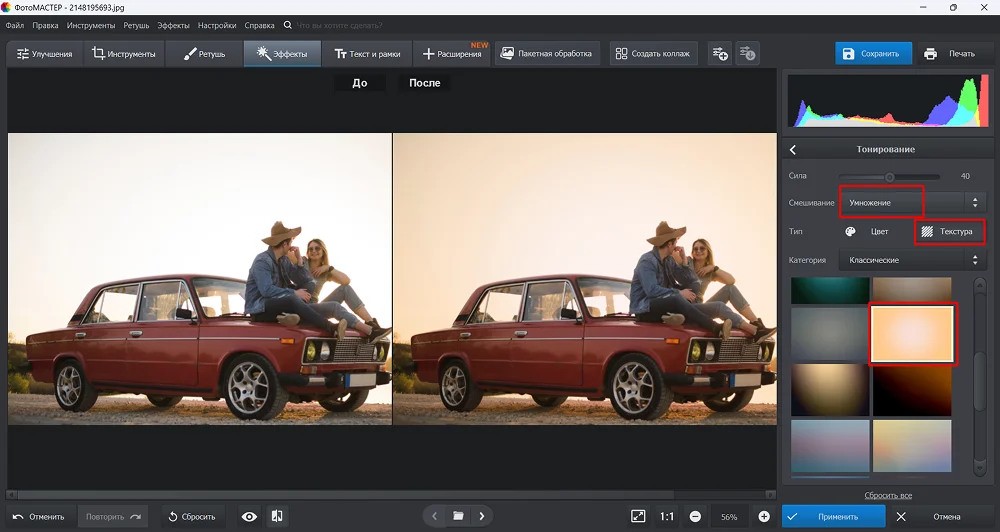Toggle the before/after split view icon
1000x532 pixels.
(x=277, y=517)
